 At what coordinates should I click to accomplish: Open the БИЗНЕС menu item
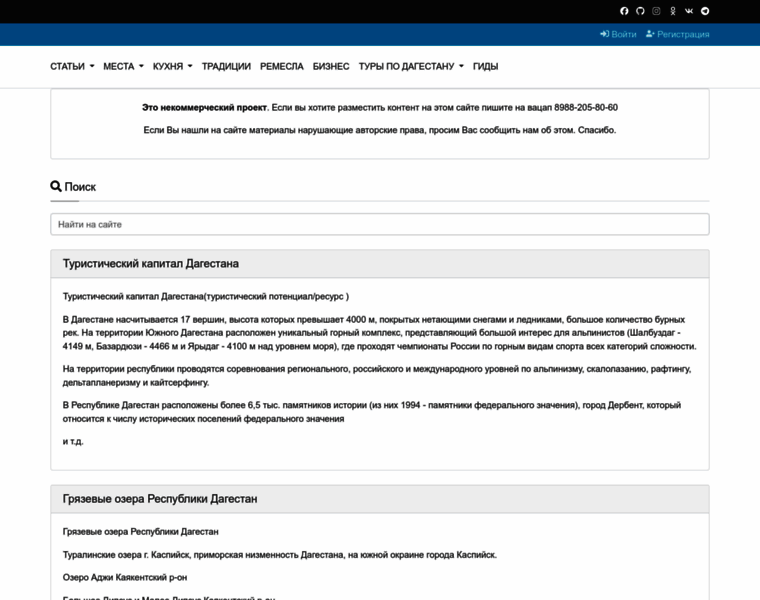pos(331,66)
